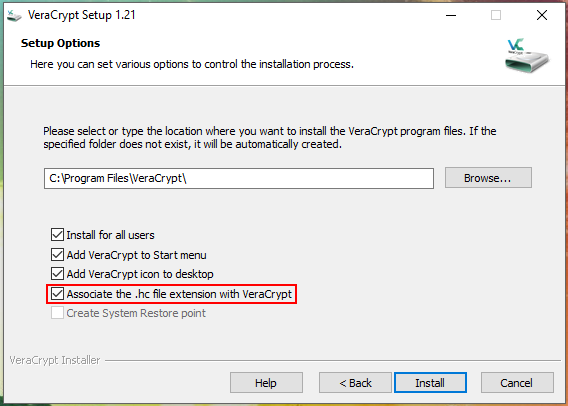Click the VeraCrypt Setup 1.21 title text

point(82,15)
